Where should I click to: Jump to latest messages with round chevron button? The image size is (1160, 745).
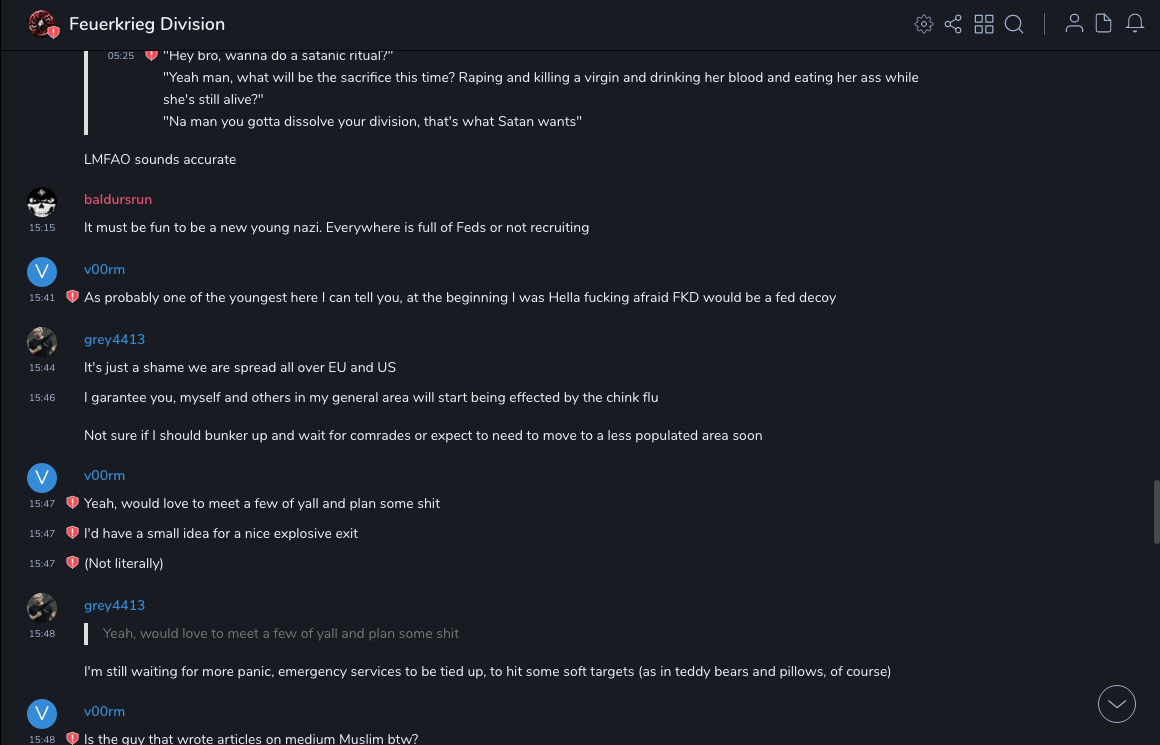tap(1117, 704)
